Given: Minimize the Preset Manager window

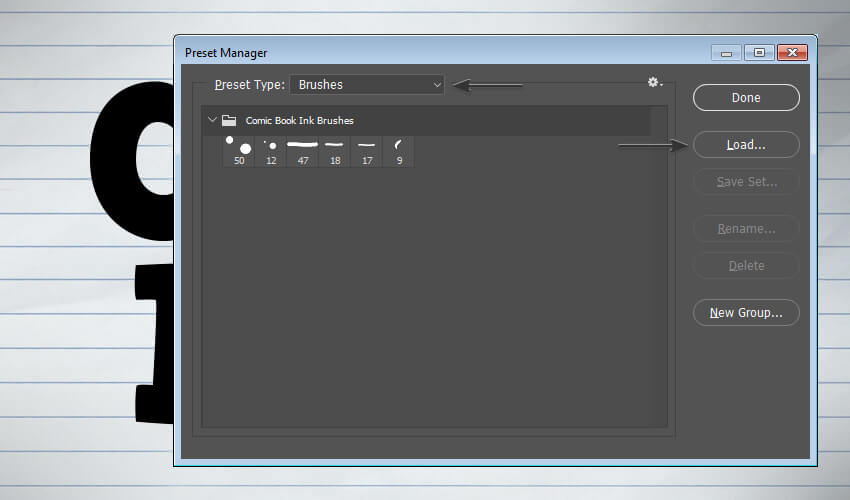Looking at the screenshot, I should 726,53.
